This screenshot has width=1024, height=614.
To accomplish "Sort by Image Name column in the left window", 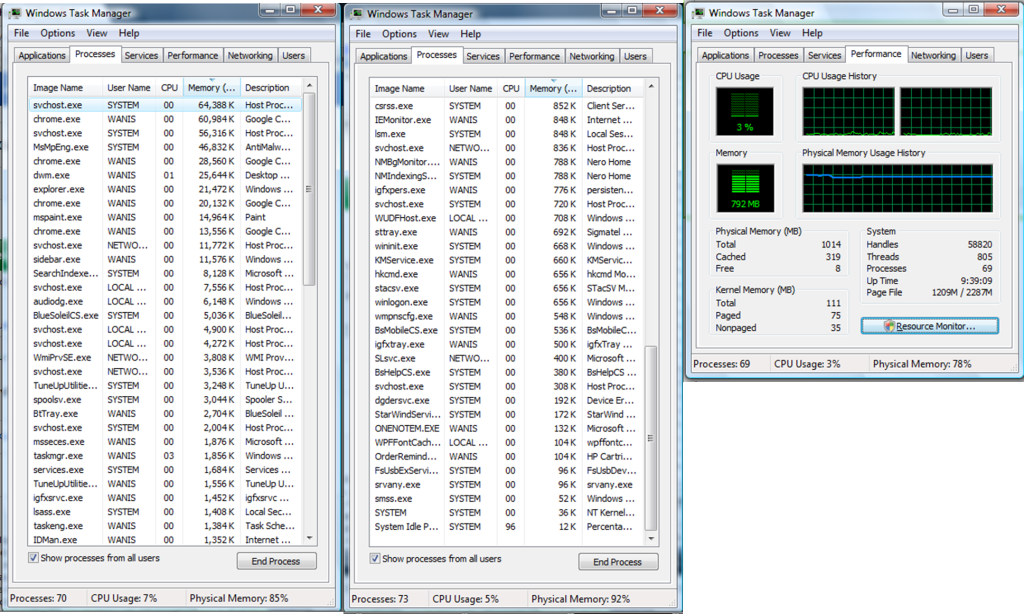I will [65, 88].
